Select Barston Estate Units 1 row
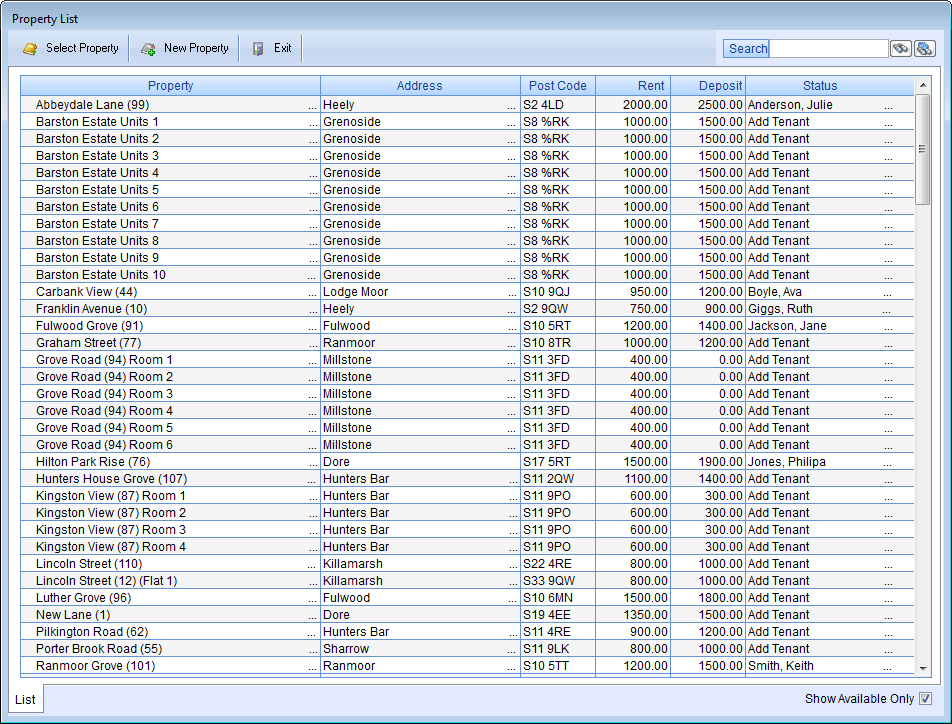Image resolution: width=952 pixels, height=724 pixels. (467, 121)
